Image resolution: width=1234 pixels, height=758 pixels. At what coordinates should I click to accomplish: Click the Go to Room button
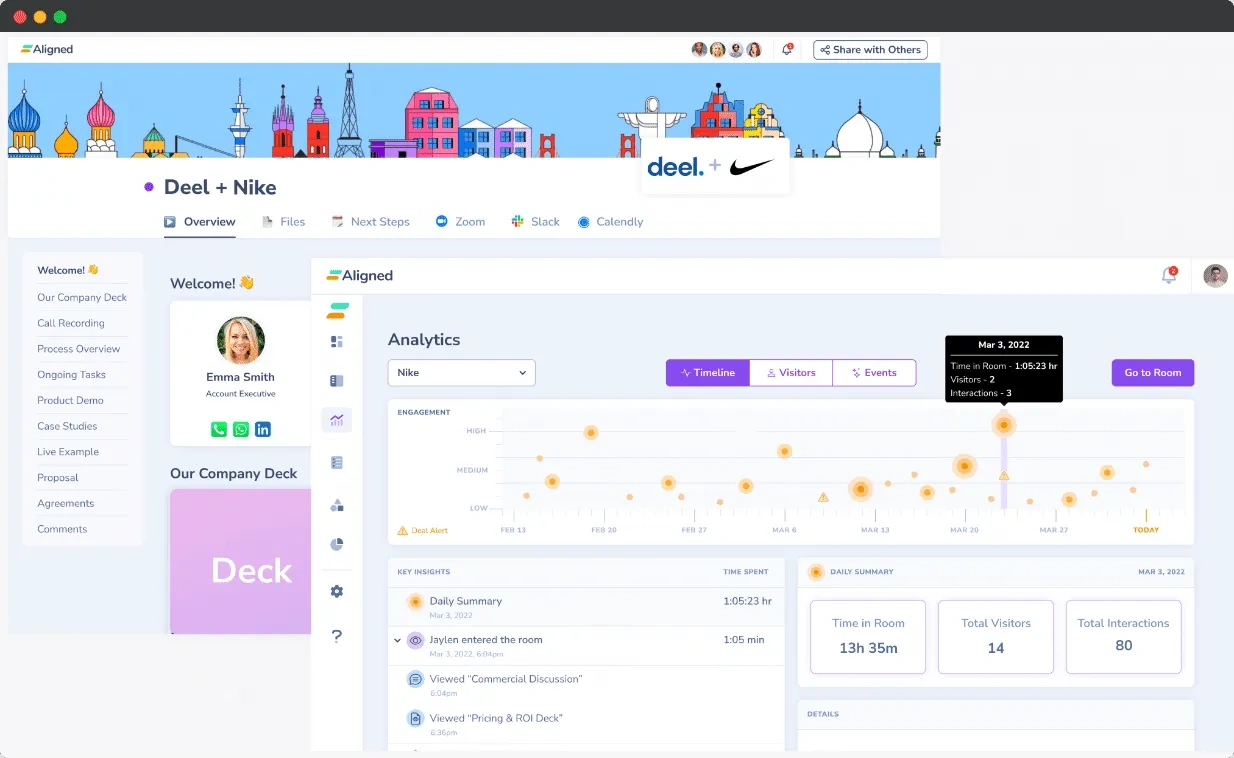coord(1153,372)
